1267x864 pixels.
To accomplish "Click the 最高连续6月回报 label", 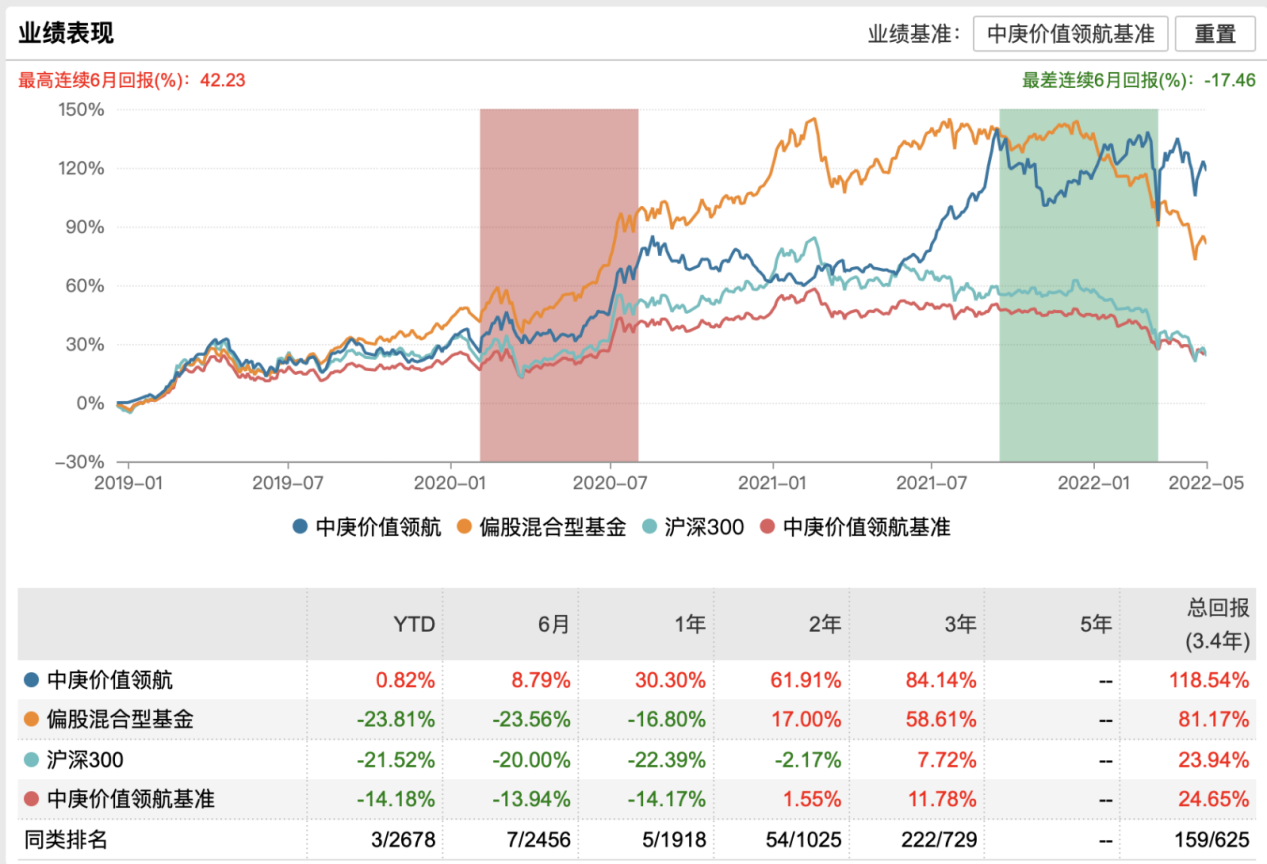I will [x=132, y=80].
